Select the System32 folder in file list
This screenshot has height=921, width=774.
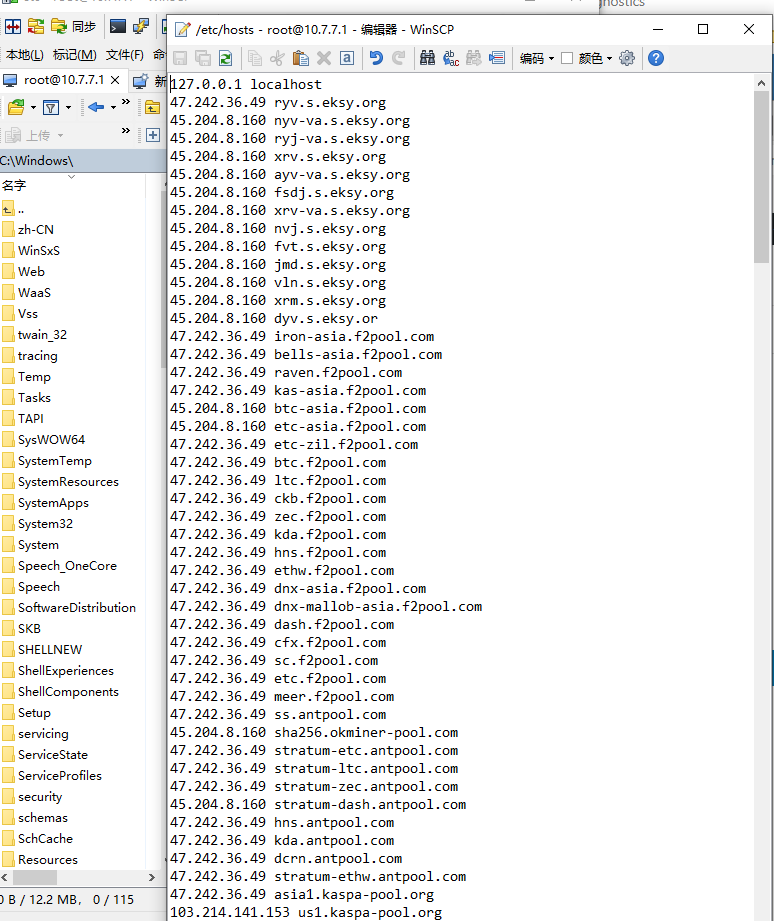pos(45,524)
